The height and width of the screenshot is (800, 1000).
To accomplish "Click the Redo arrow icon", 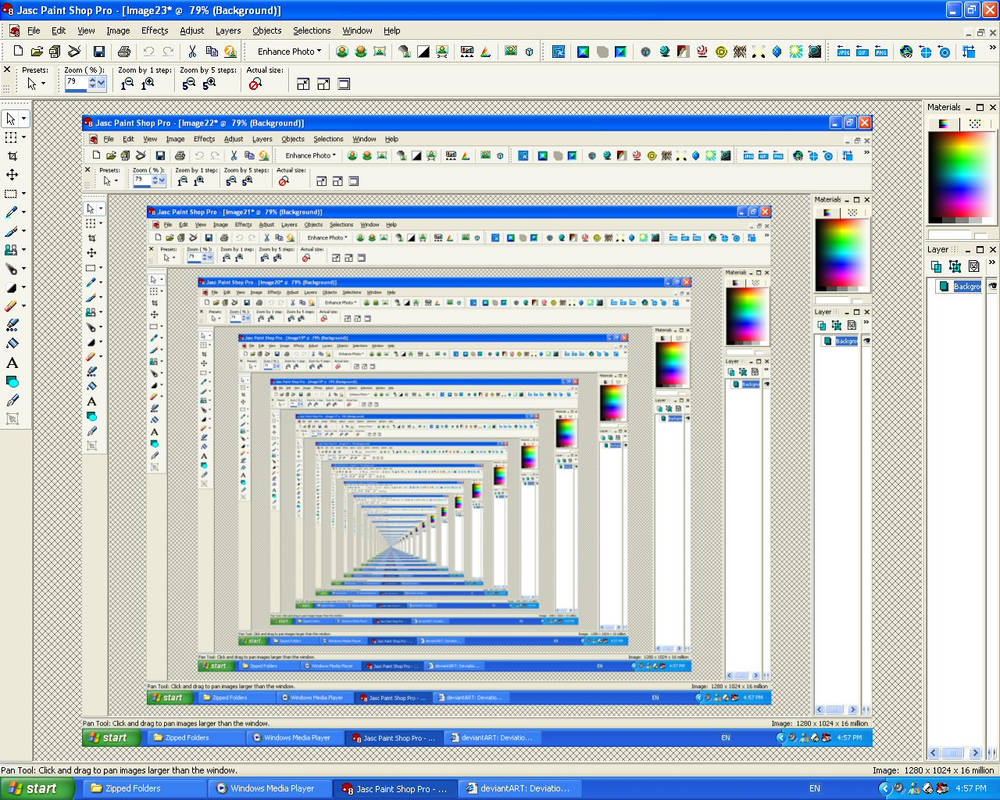I will point(168,52).
